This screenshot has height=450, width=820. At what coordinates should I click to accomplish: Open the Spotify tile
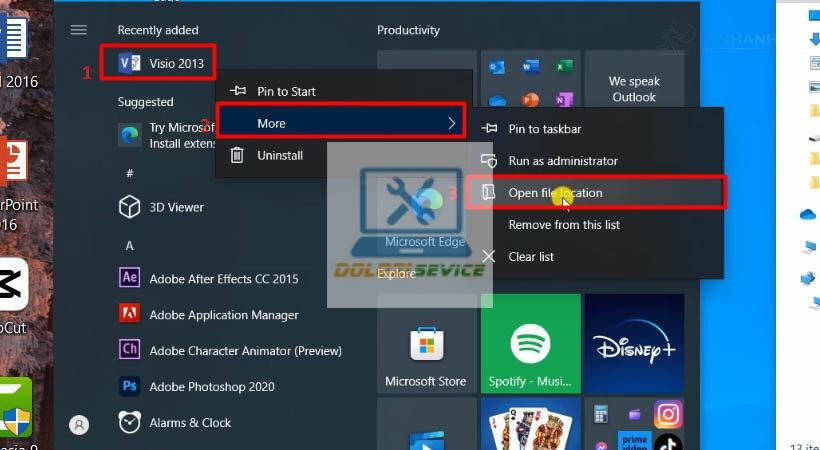point(530,344)
